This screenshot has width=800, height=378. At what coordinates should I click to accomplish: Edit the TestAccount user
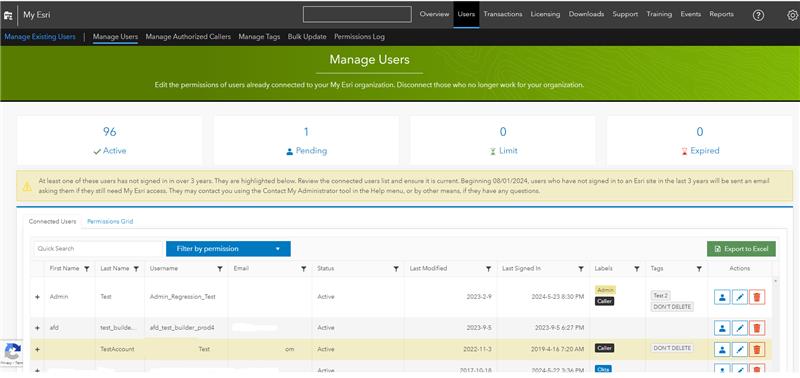(x=740, y=349)
